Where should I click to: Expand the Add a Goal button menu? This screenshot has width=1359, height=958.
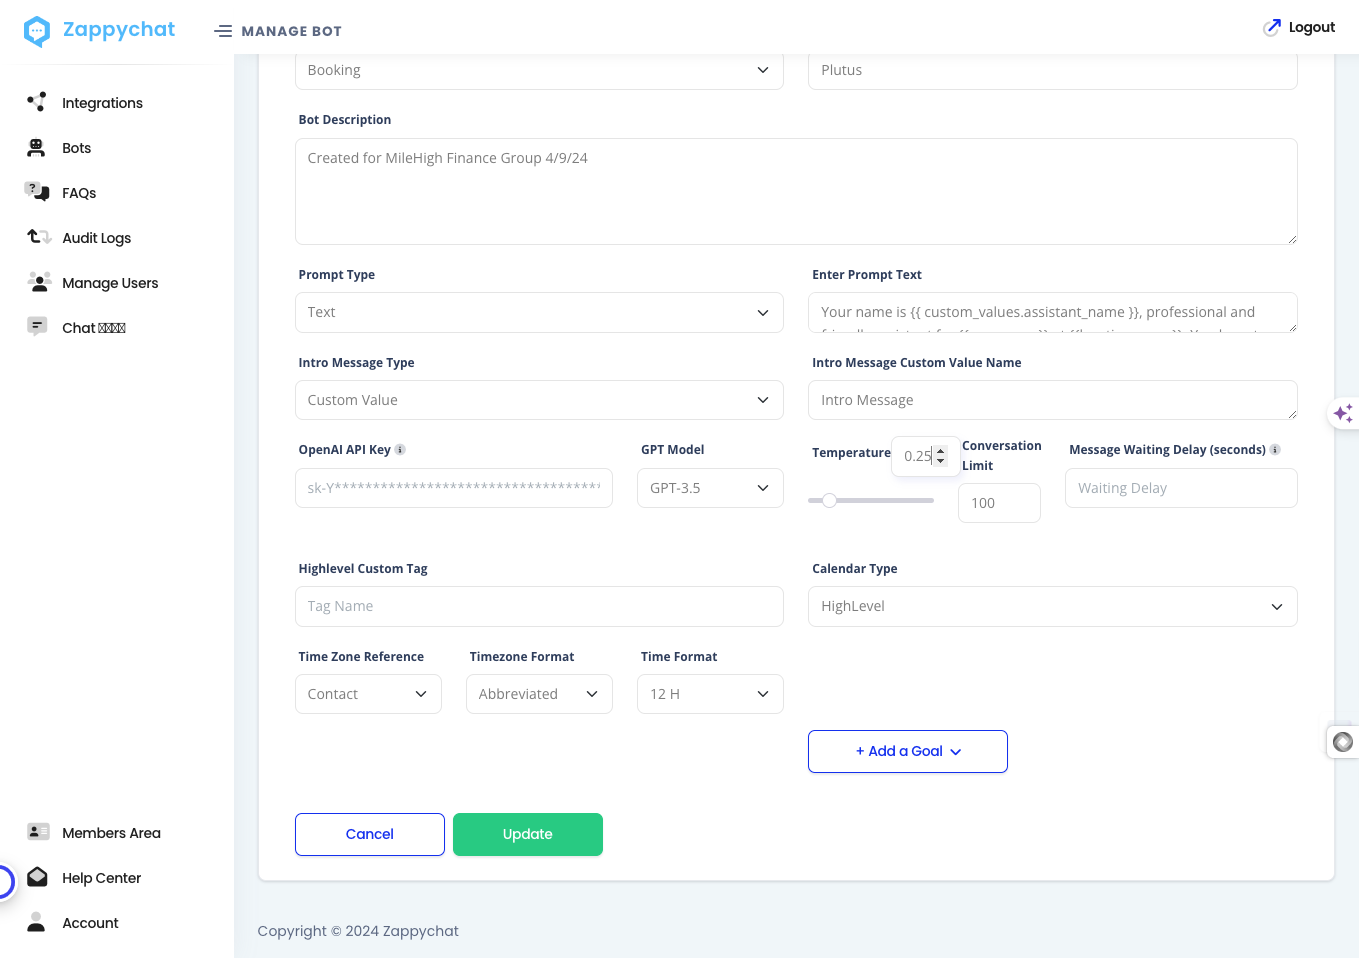[908, 751]
